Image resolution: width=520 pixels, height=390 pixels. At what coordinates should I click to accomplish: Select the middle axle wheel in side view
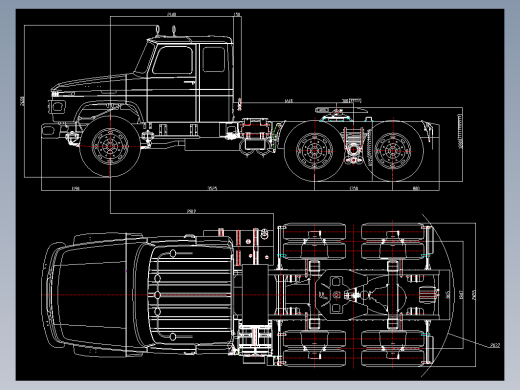coord(314,151)
